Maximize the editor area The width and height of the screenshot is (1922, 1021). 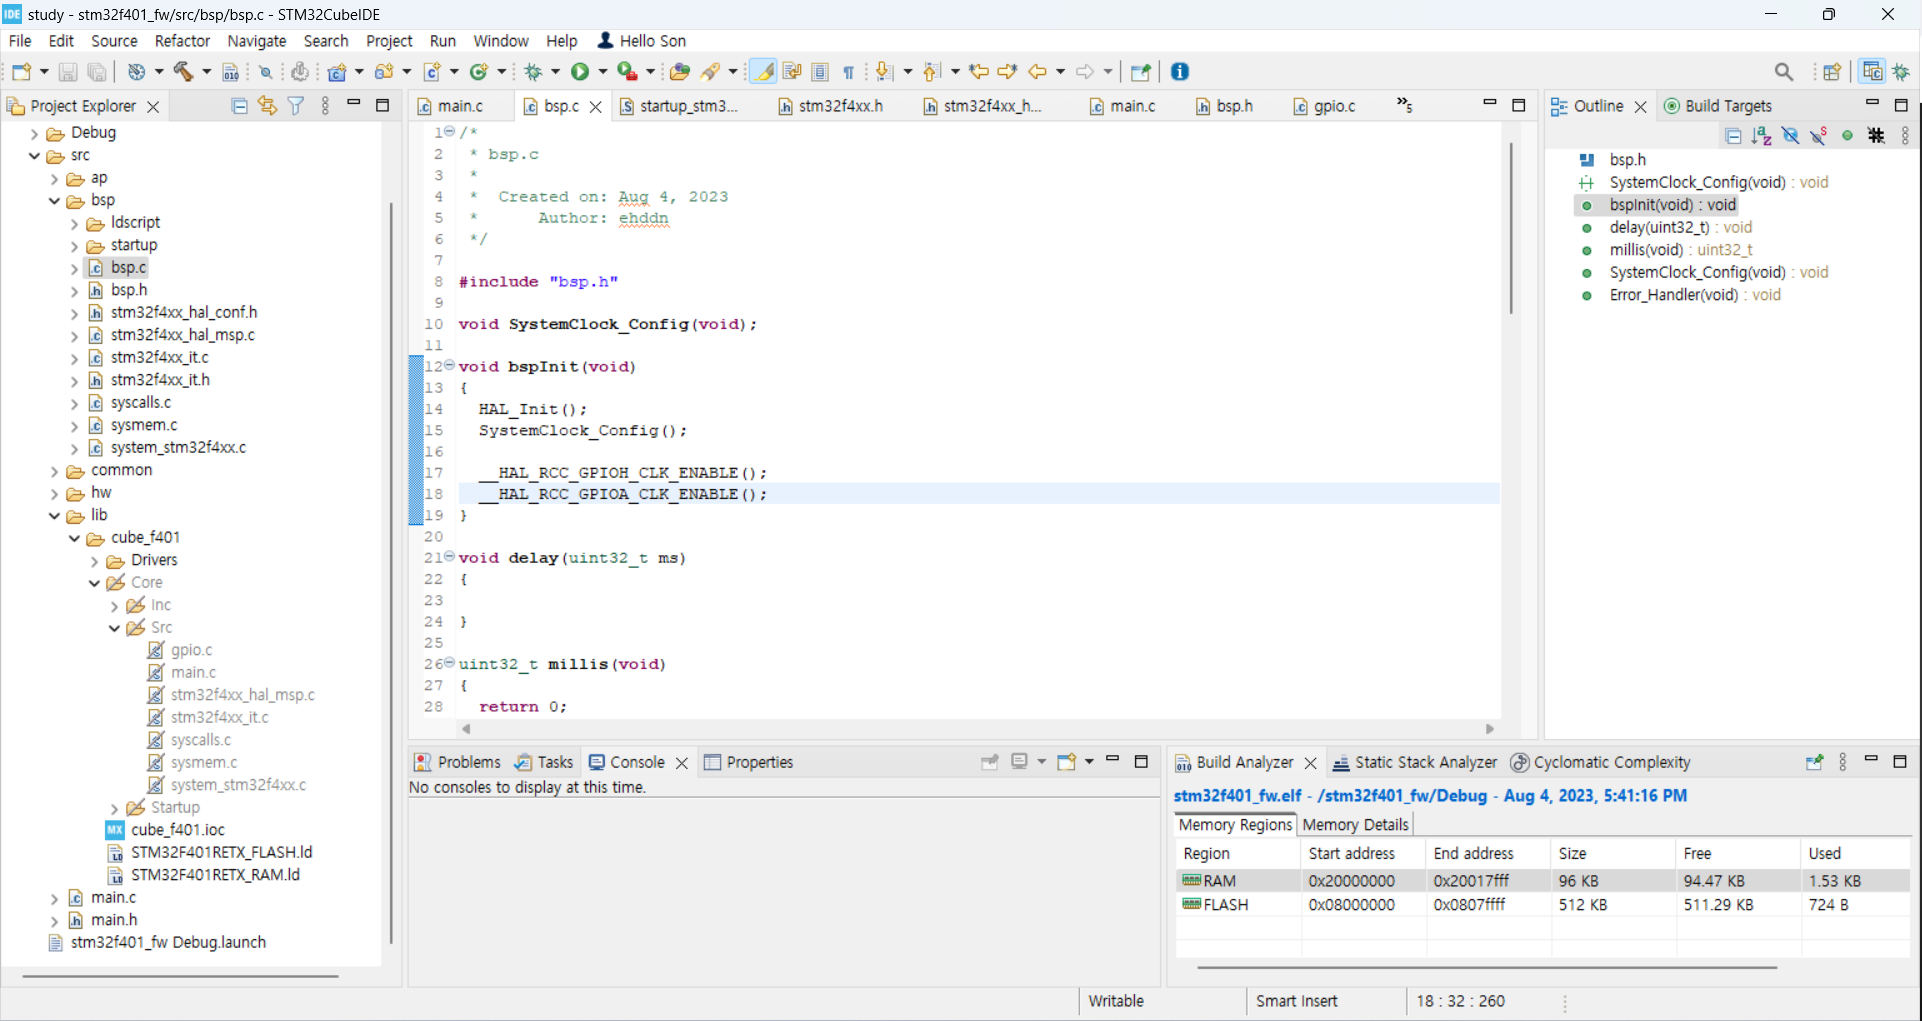(x=1518, y=105)
